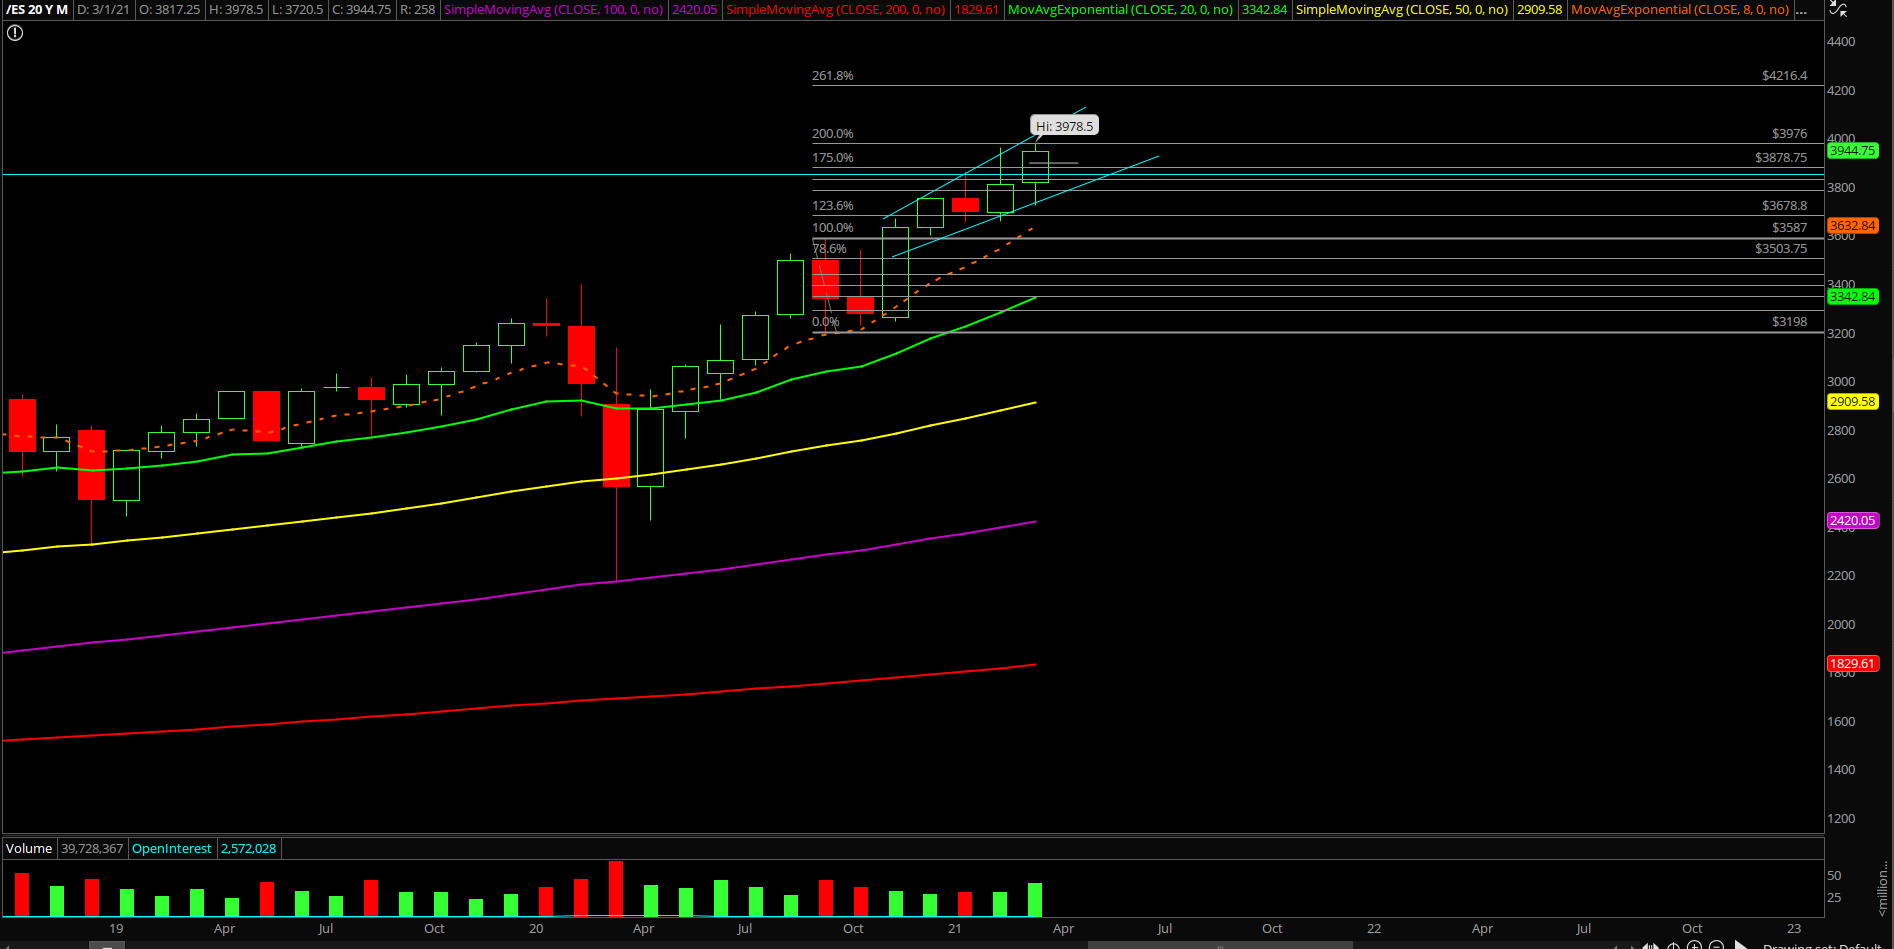Image resolution: width=1894 pixels, height=949 pixels.
Task: Click the OpenInterest label in the lower panel
Action: click(x=172, y=848)
